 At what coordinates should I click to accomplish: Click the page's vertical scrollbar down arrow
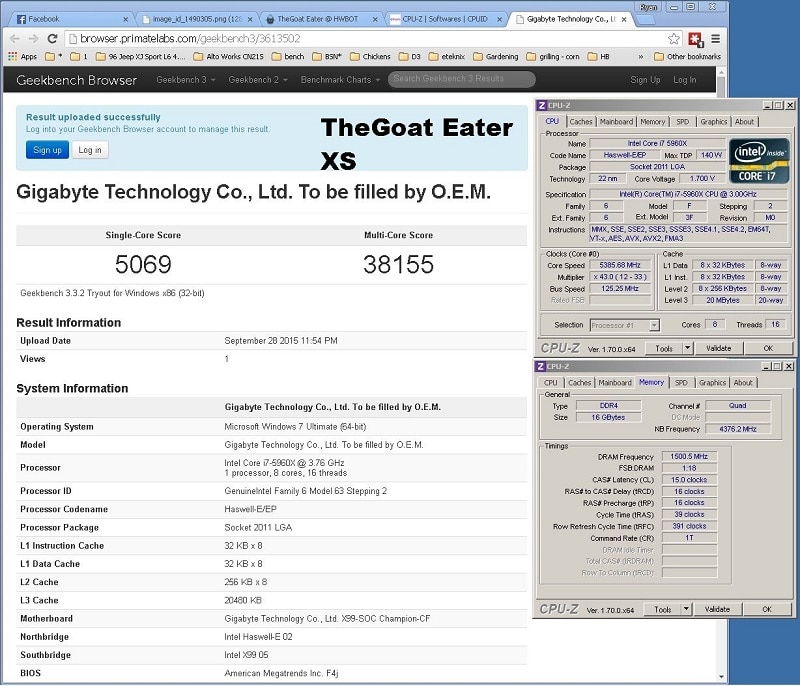click(x=721, y=677)
